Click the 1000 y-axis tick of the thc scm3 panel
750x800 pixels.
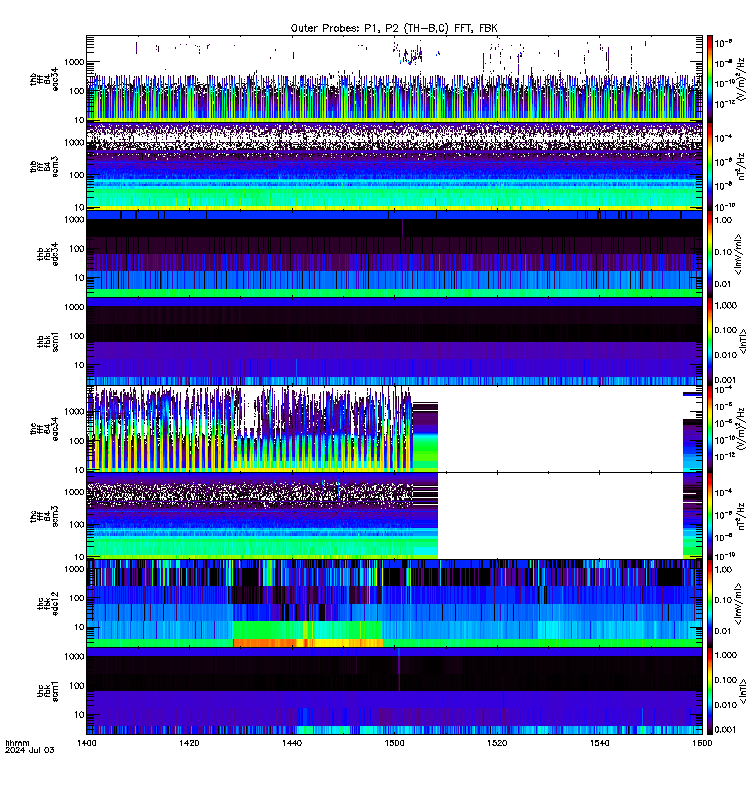pos(74,492)
